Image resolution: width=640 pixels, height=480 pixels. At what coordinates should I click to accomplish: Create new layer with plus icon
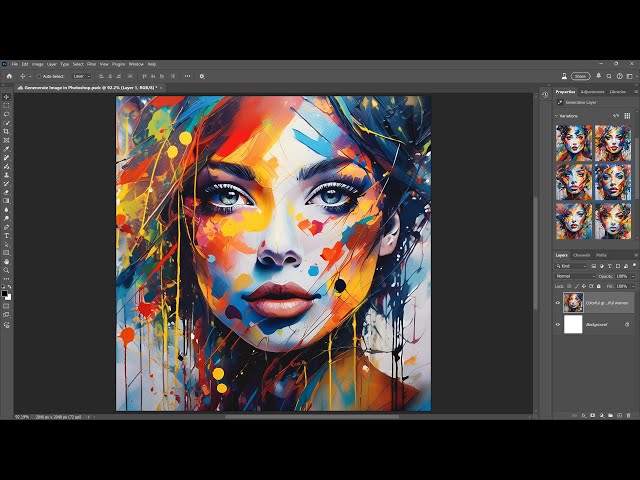(620, 416)
